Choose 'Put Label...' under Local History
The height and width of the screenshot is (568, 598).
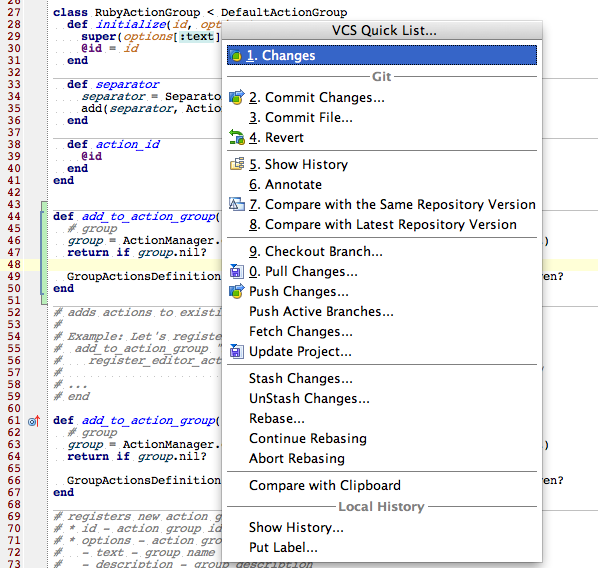tap(283, 548)
